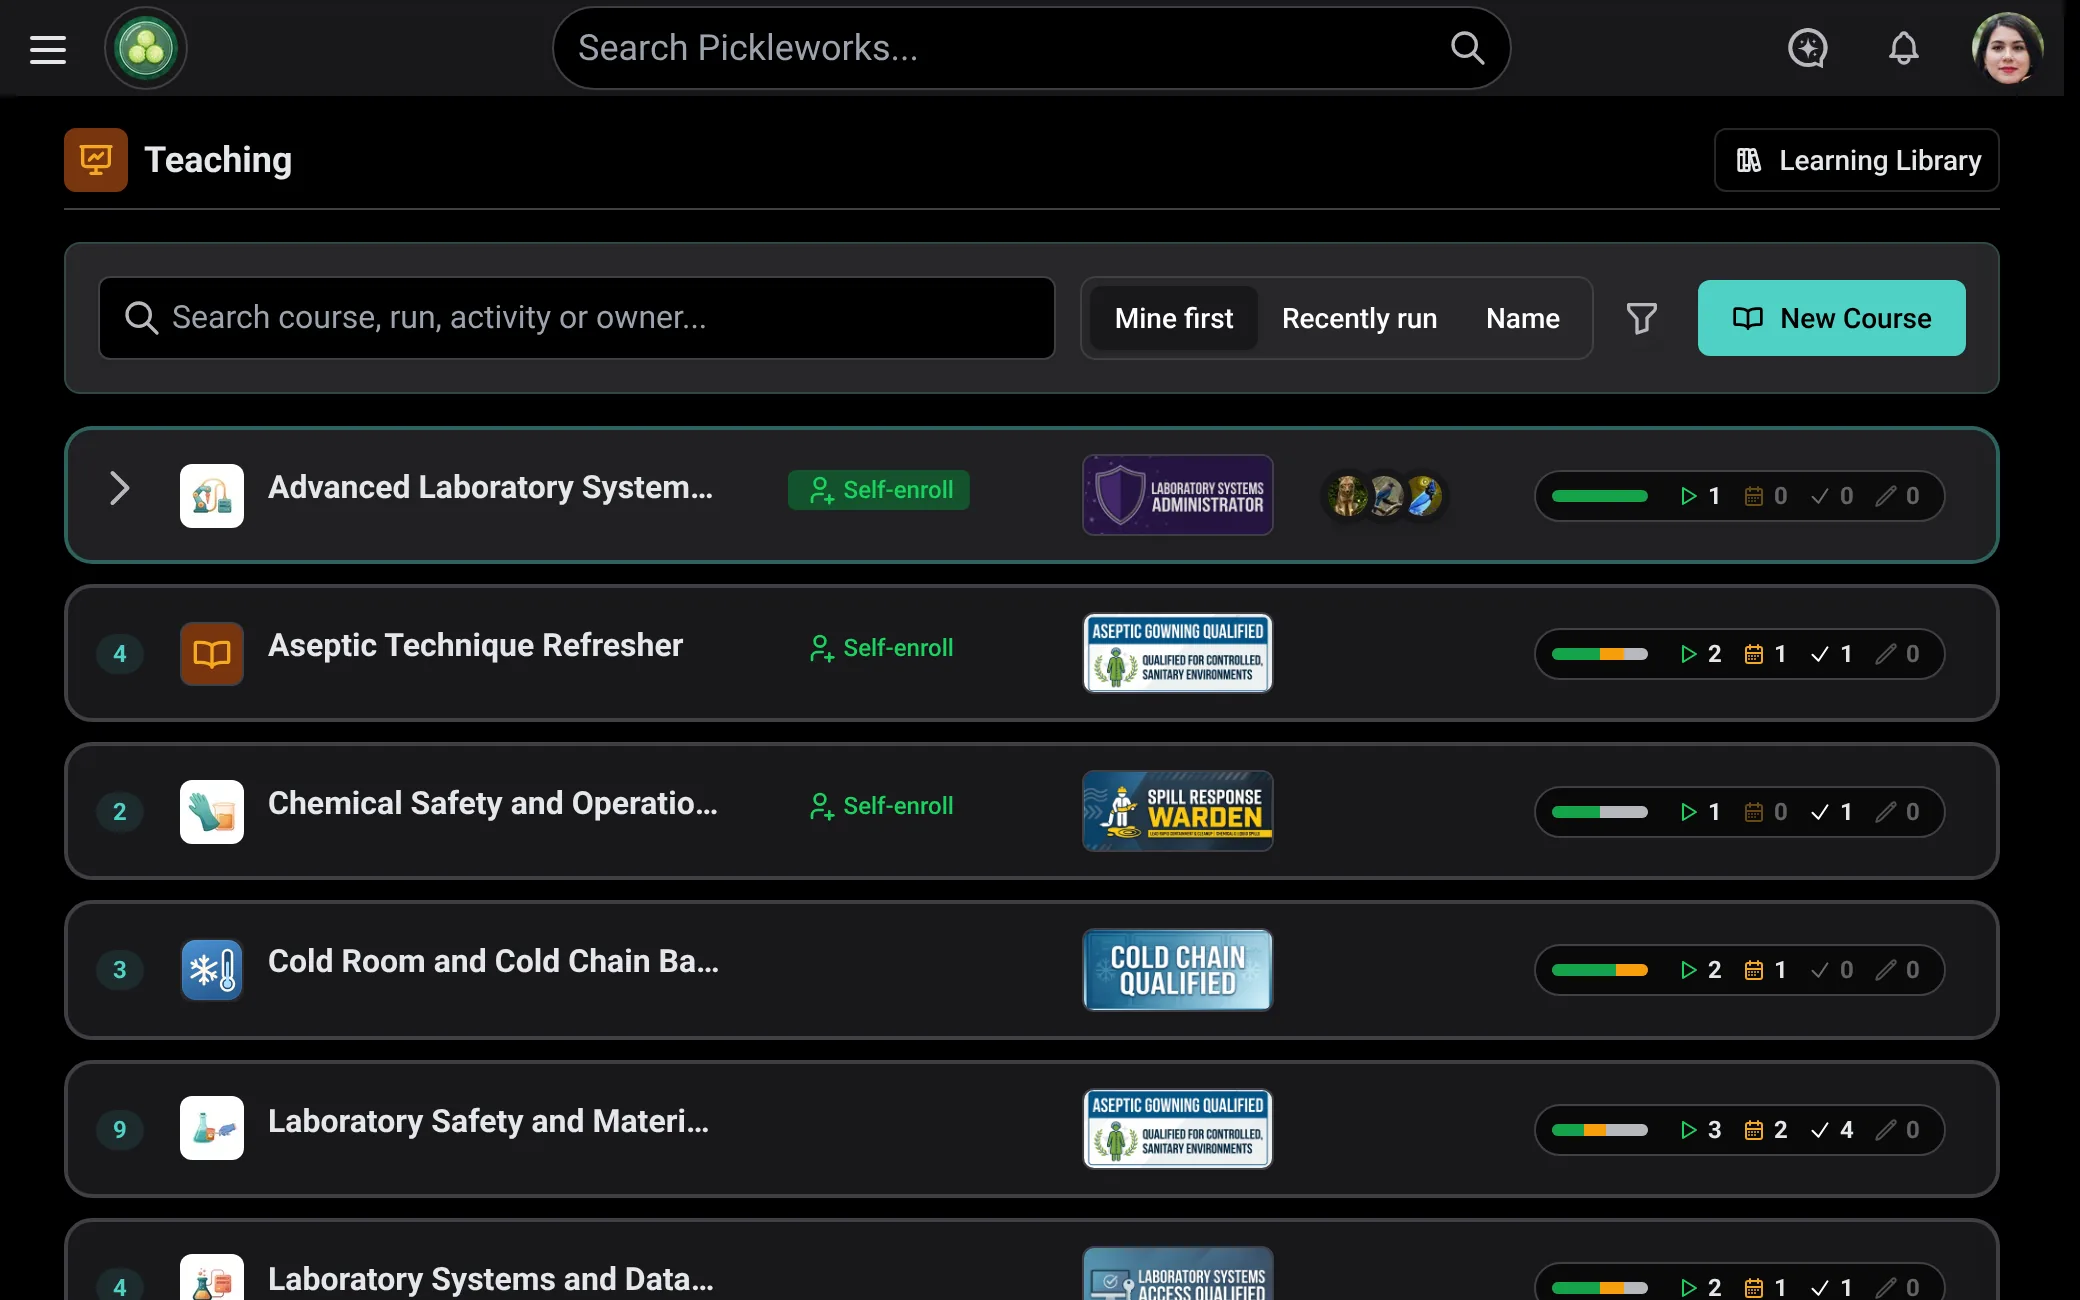This screenshot has height=1300, width=2080.
Task: Focus the course, run, activity search field
Action: 577,318
